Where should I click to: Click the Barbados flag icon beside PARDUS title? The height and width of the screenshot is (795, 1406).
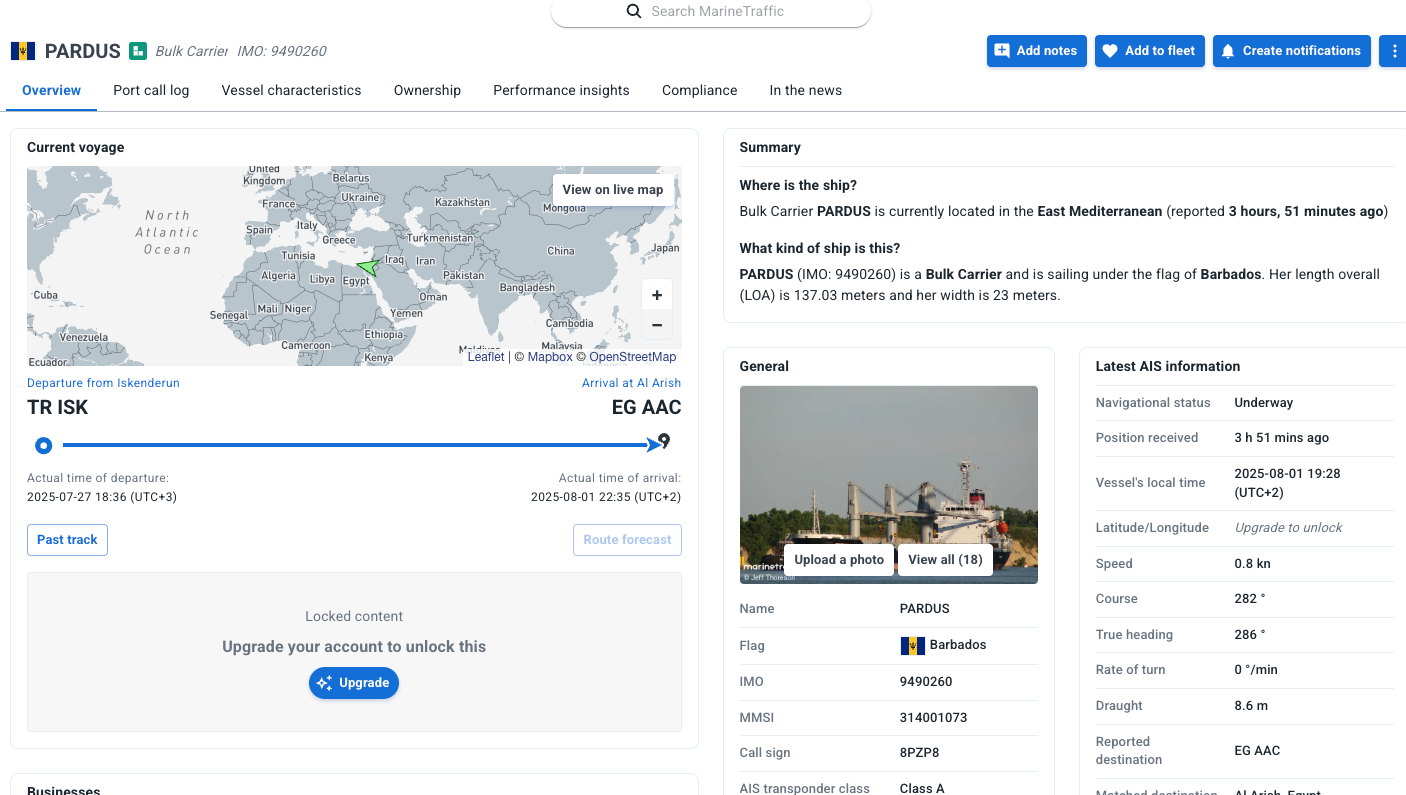pyautogui.click(x=23, y=51)
